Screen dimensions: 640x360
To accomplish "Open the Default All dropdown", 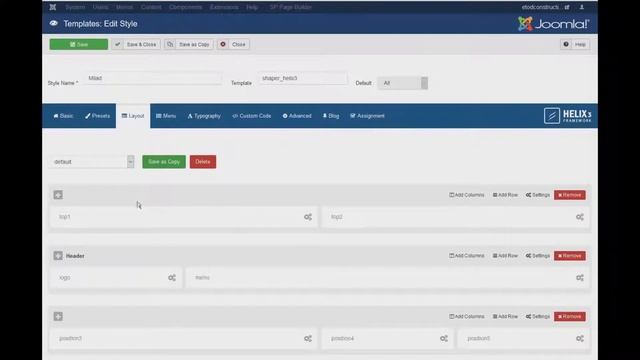I will tap(402, 83).
